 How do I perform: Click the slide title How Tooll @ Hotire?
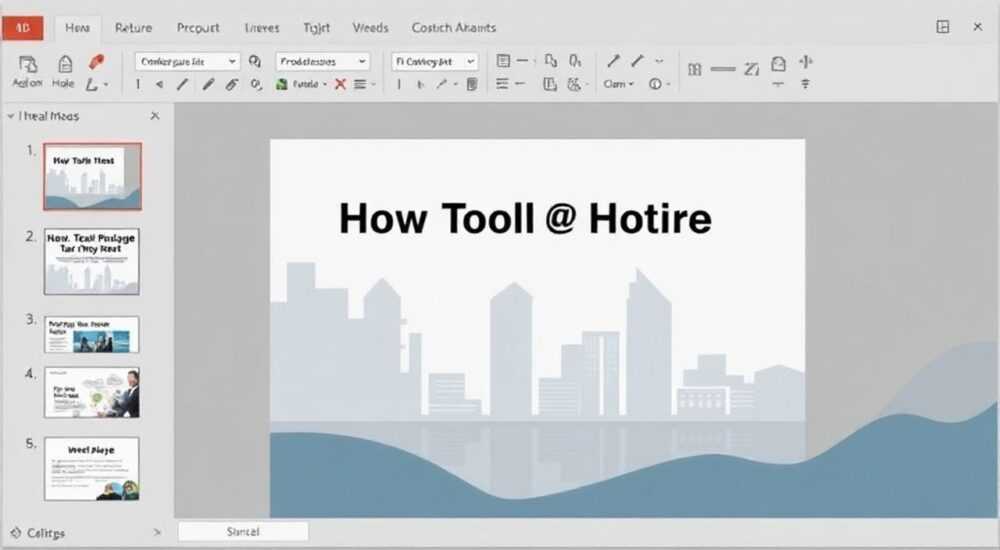pos(525,218)
